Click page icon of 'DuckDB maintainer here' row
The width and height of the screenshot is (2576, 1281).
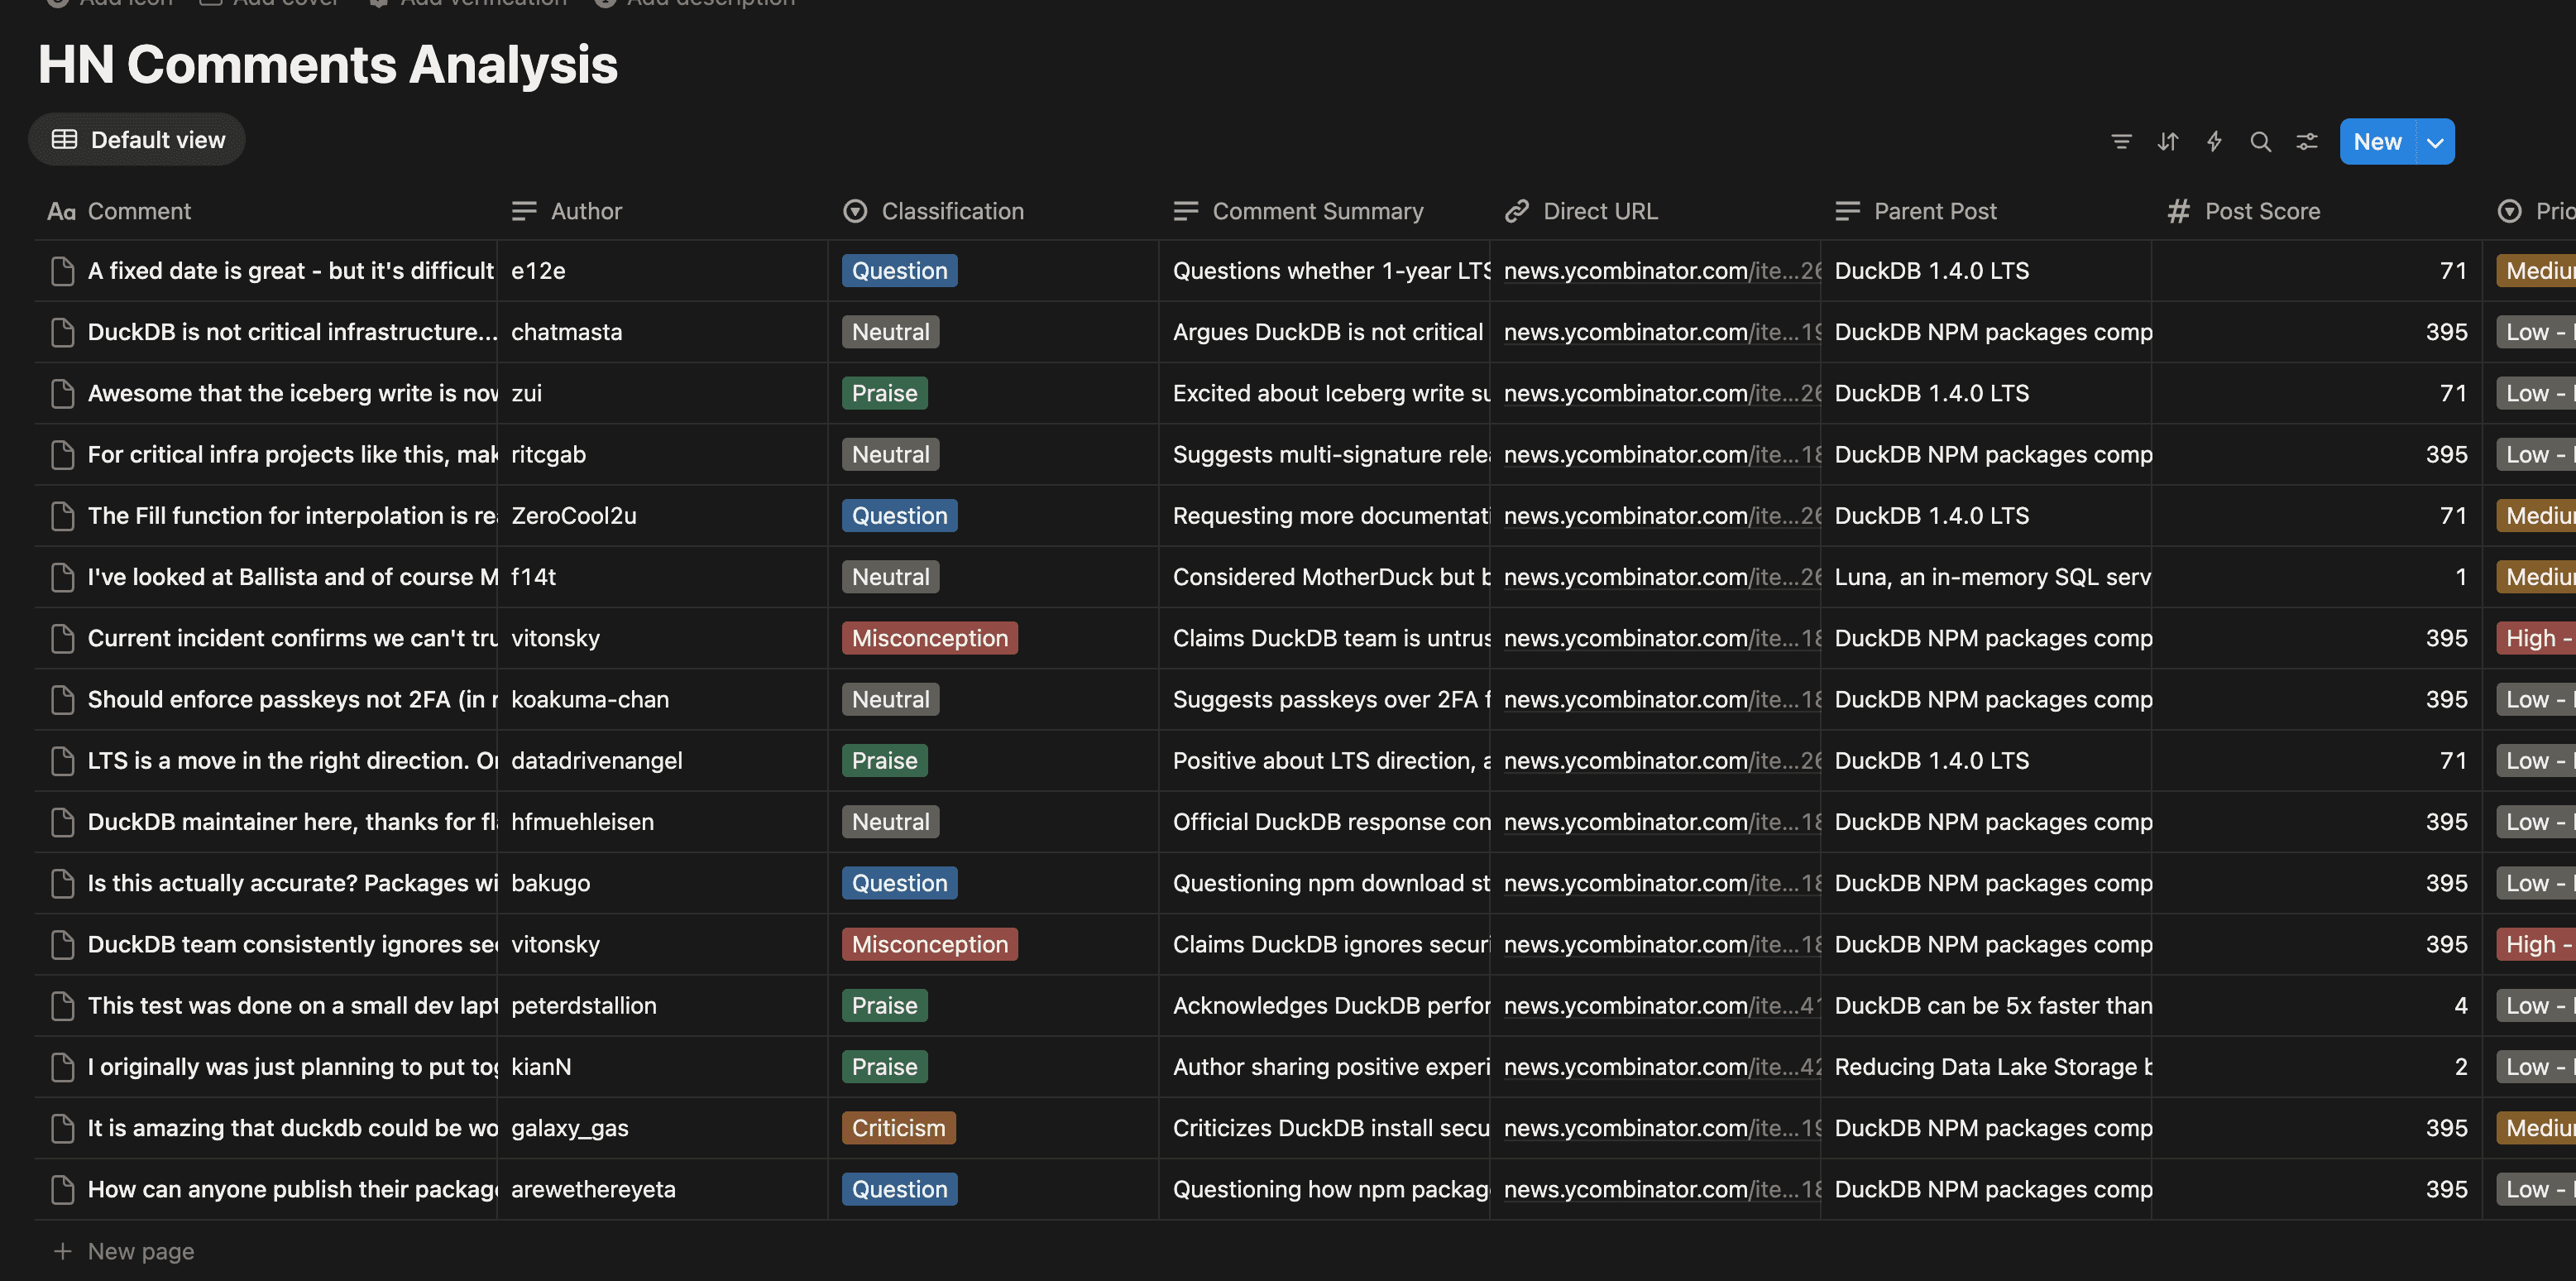click(62, 822)
